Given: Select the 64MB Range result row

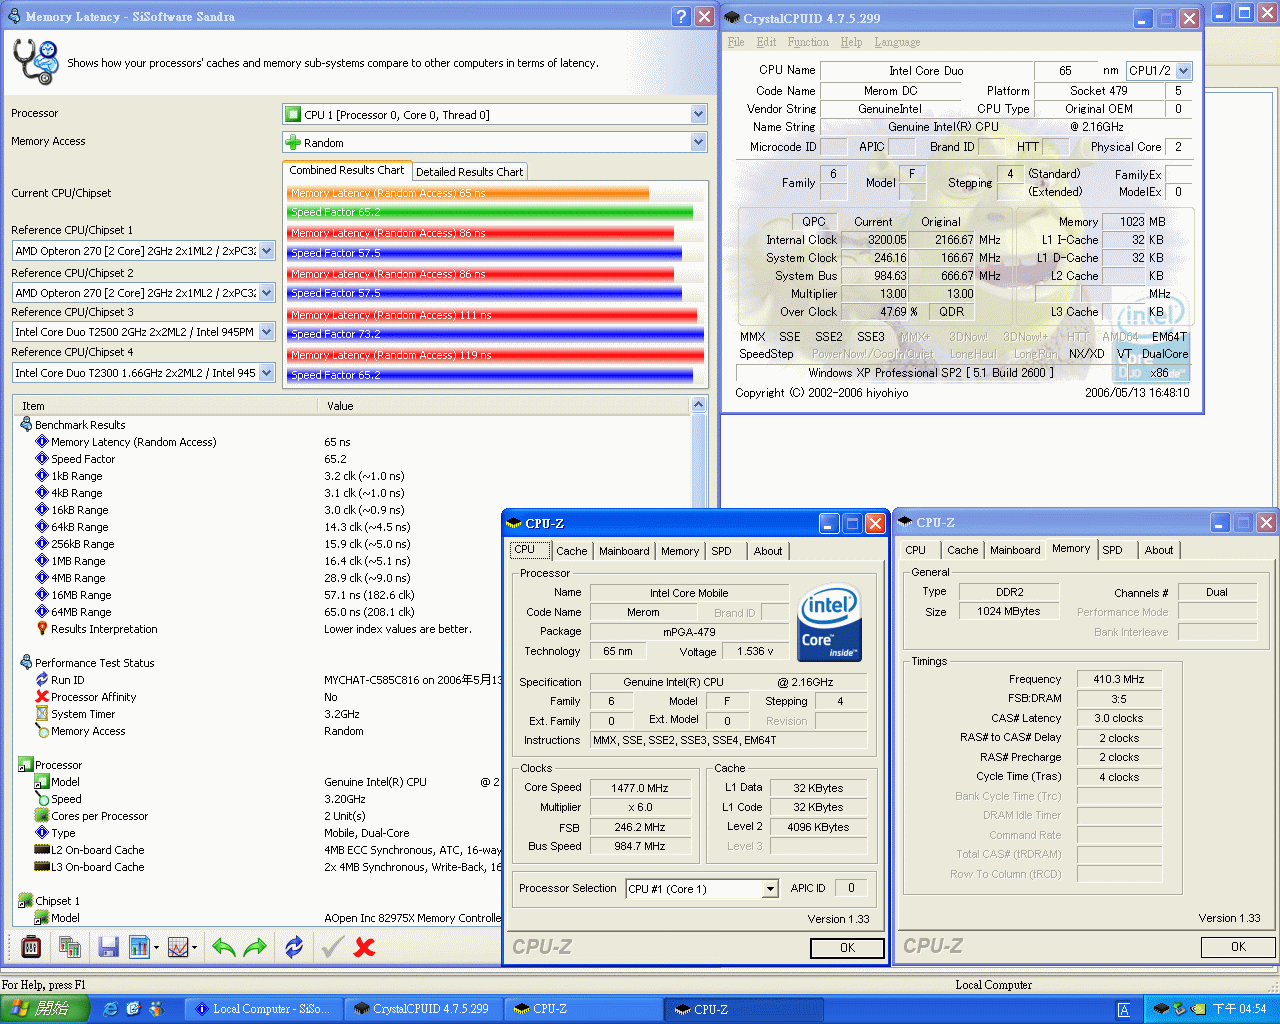Looking at the screenshot, I should pyautogui.click(x=81, y=612).
